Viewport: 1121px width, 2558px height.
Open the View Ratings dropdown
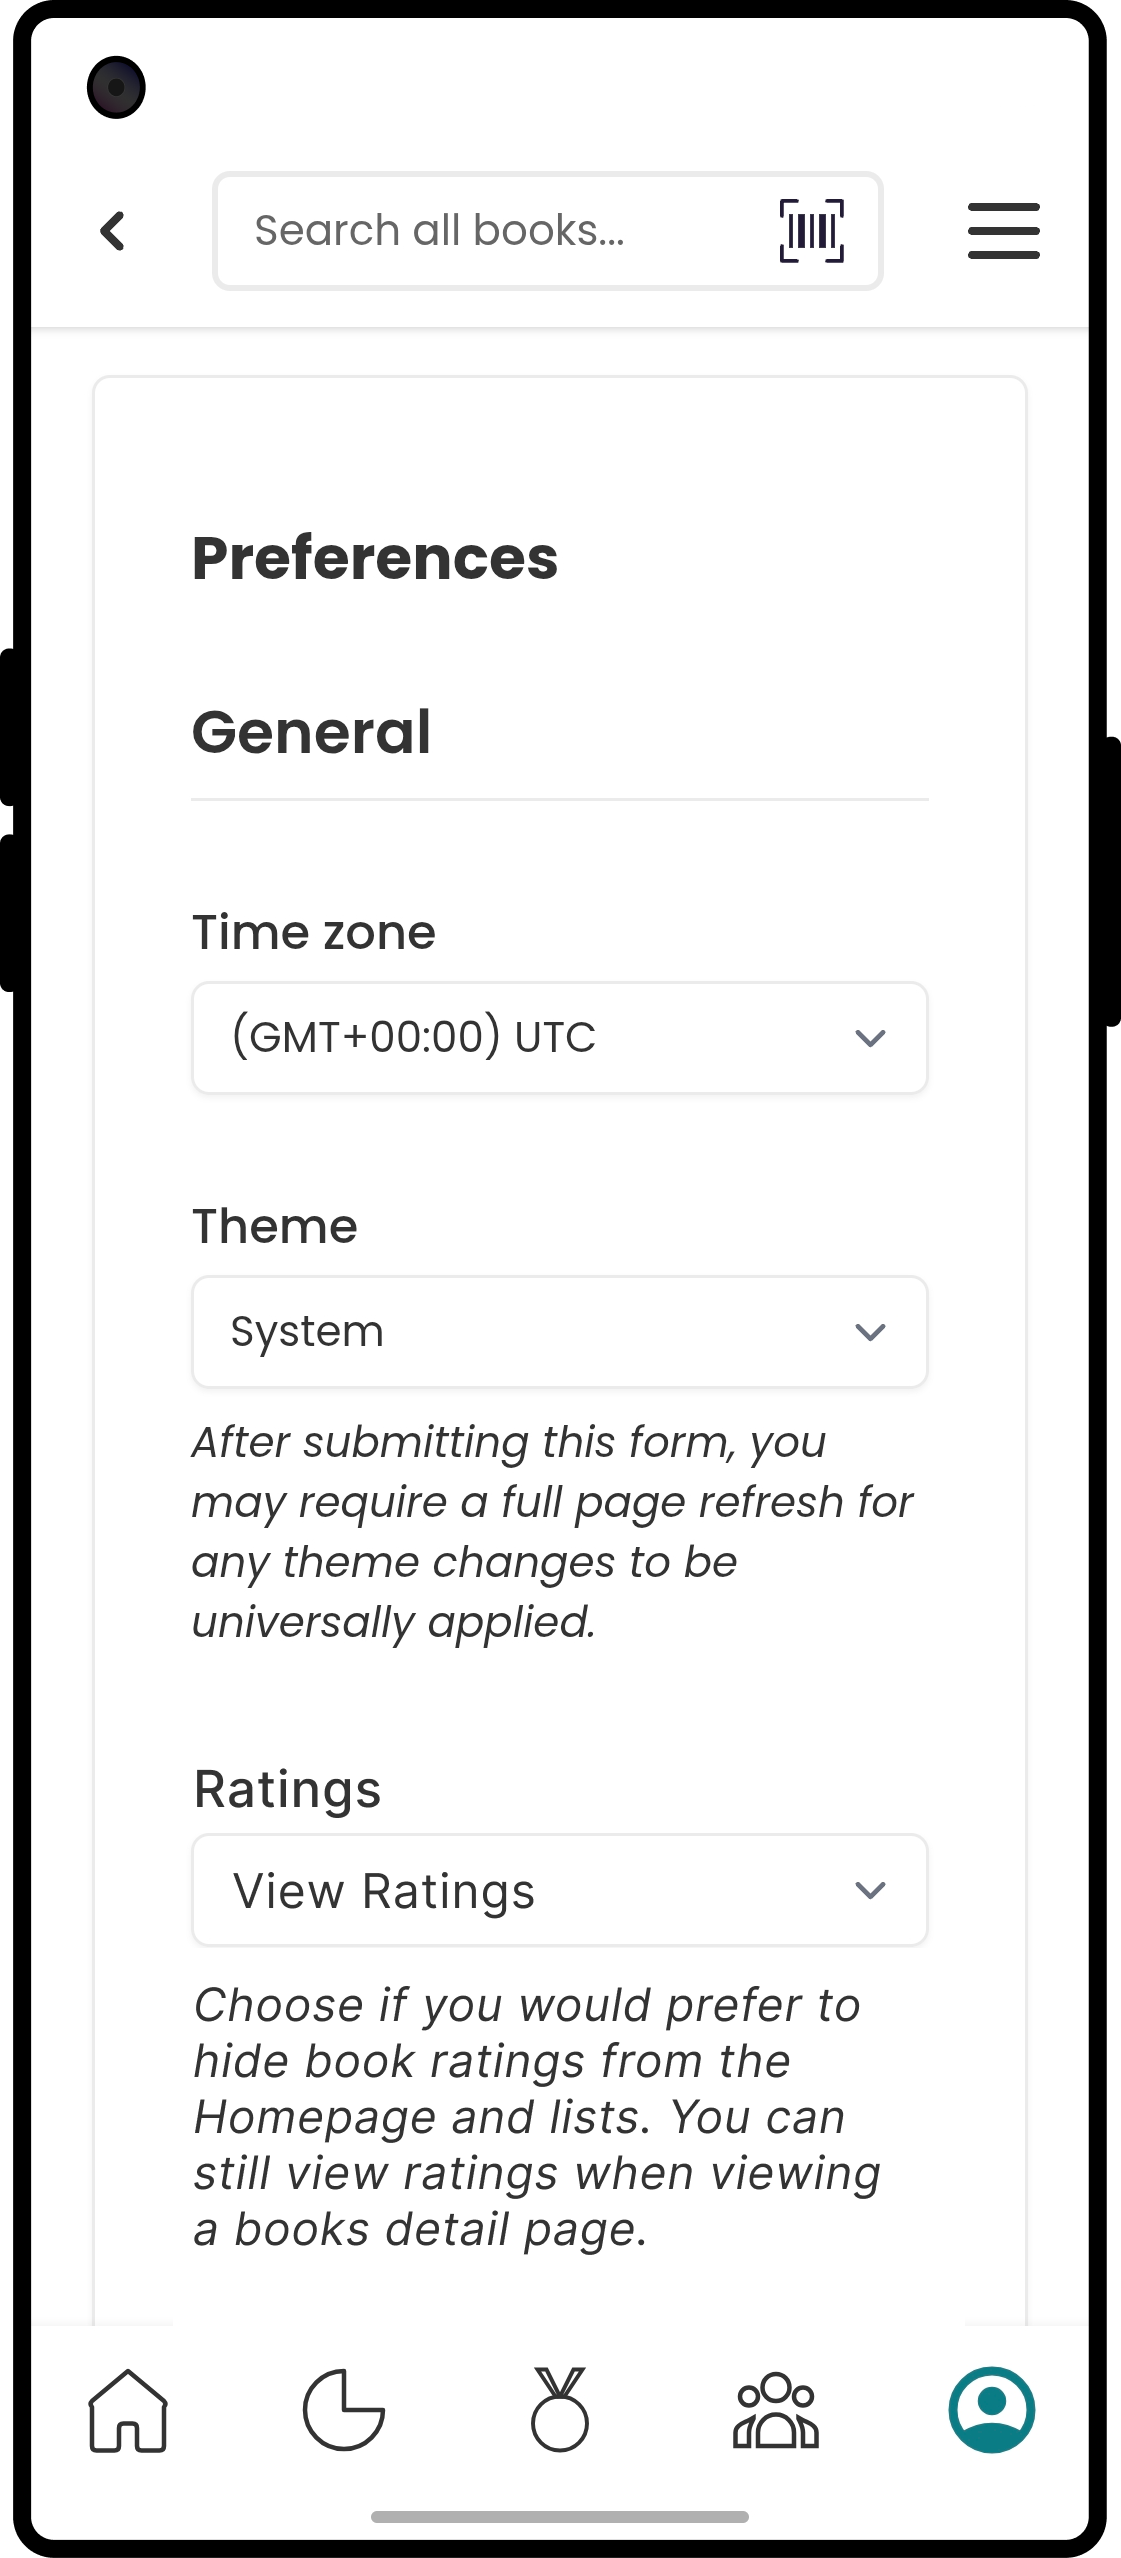click(560, 1890)
